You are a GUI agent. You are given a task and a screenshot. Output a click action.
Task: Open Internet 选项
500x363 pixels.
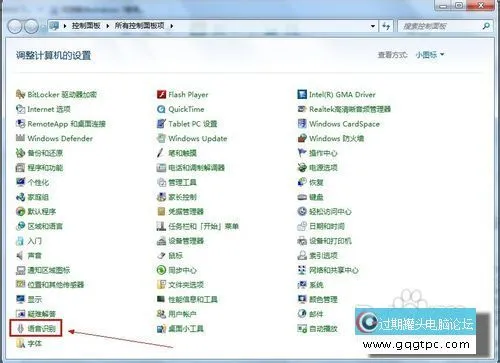[43, 109]
